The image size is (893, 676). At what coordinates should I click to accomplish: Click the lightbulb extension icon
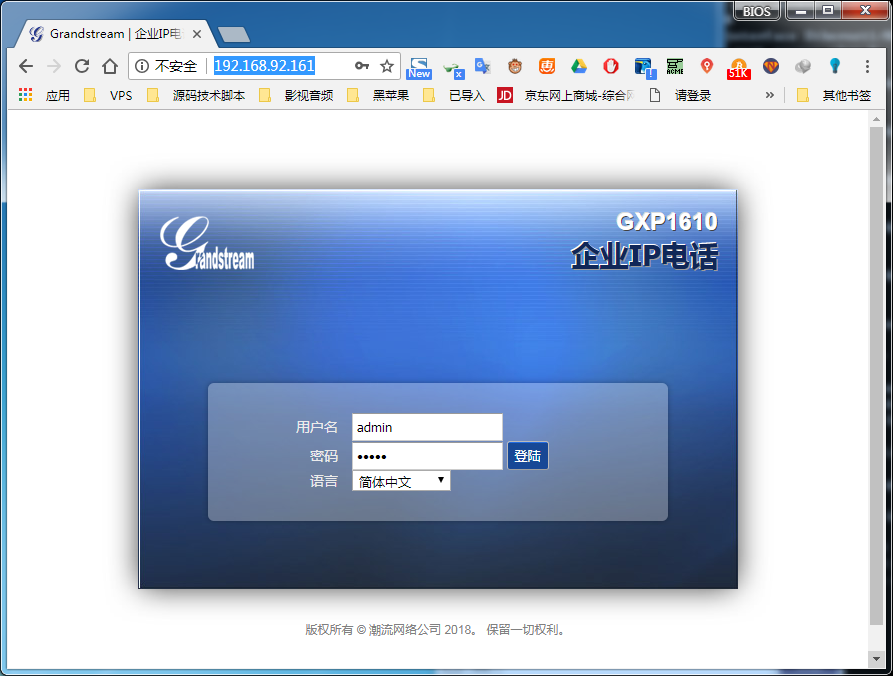coord(834,66)
